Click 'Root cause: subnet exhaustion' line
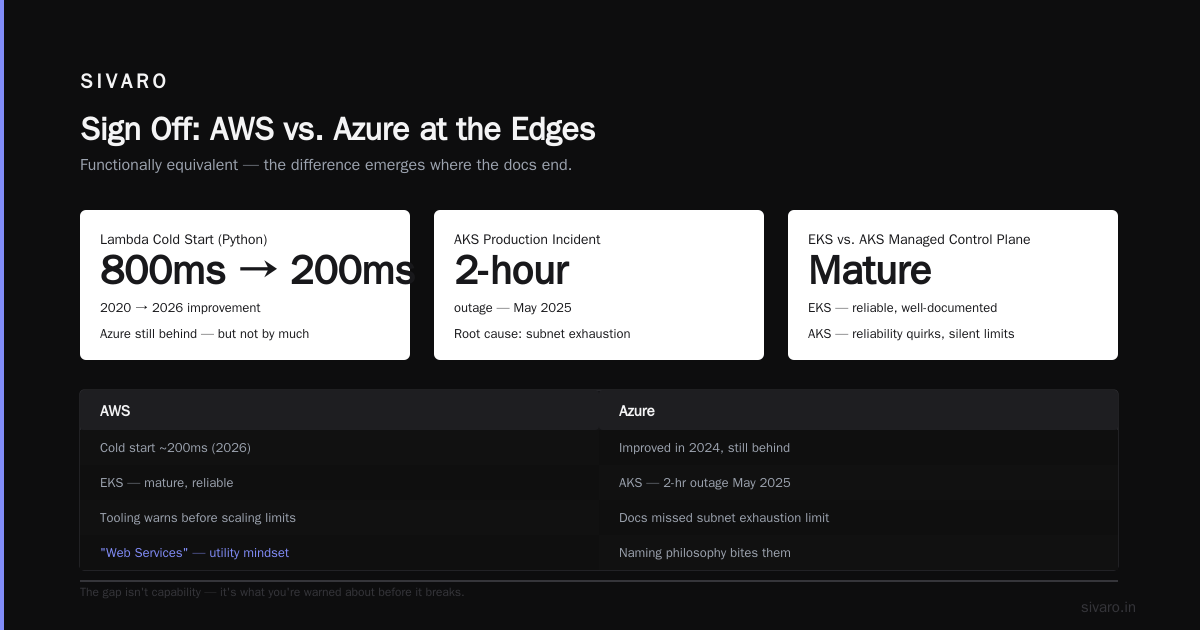 542,334
